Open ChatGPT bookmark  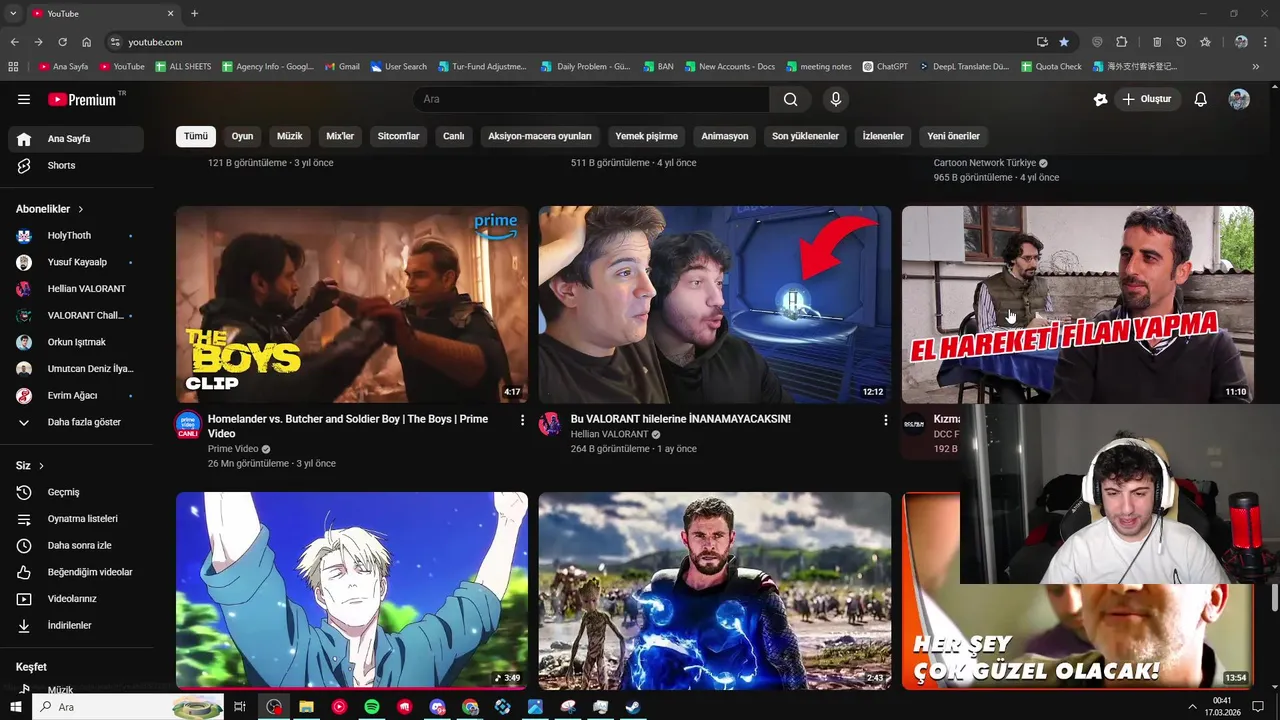[x=885, y=67]
